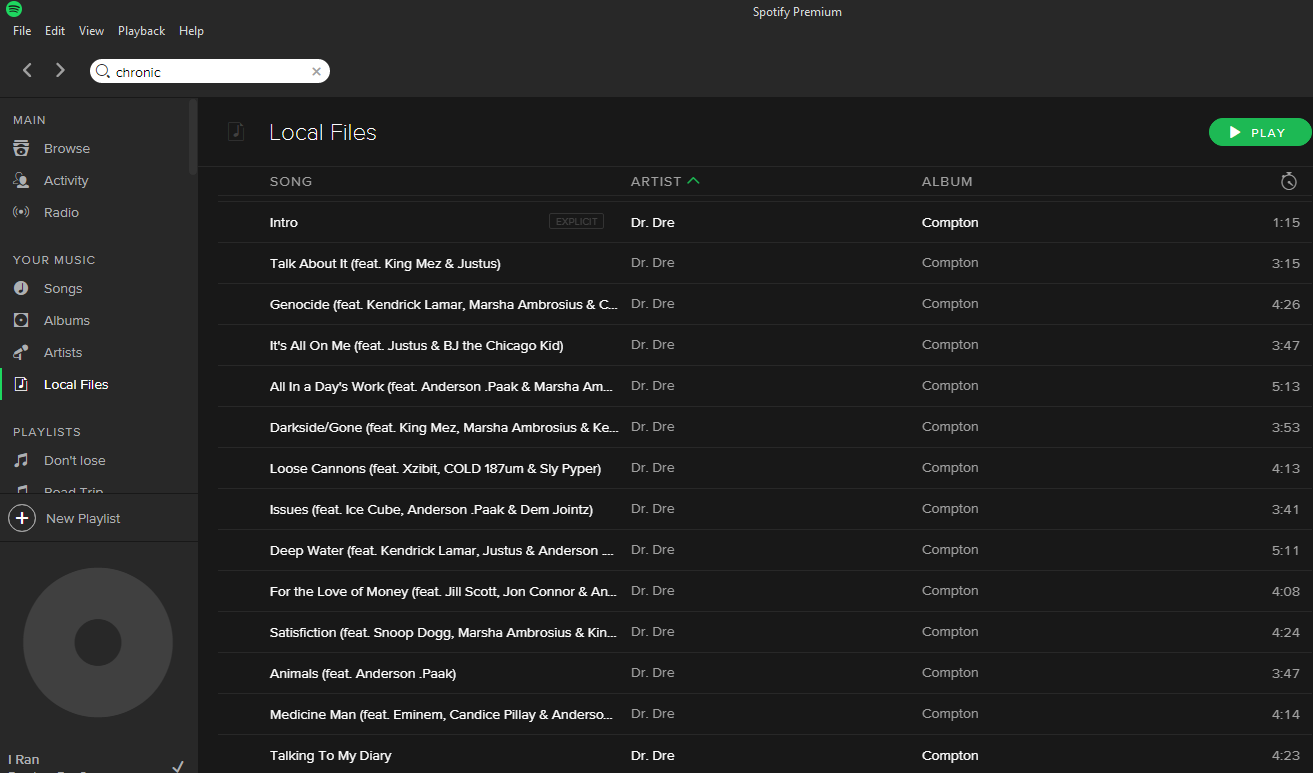This screenshot has width=1313, height=773.
Task: Open the now playing track I Ran
Action: tap(24, 760)
